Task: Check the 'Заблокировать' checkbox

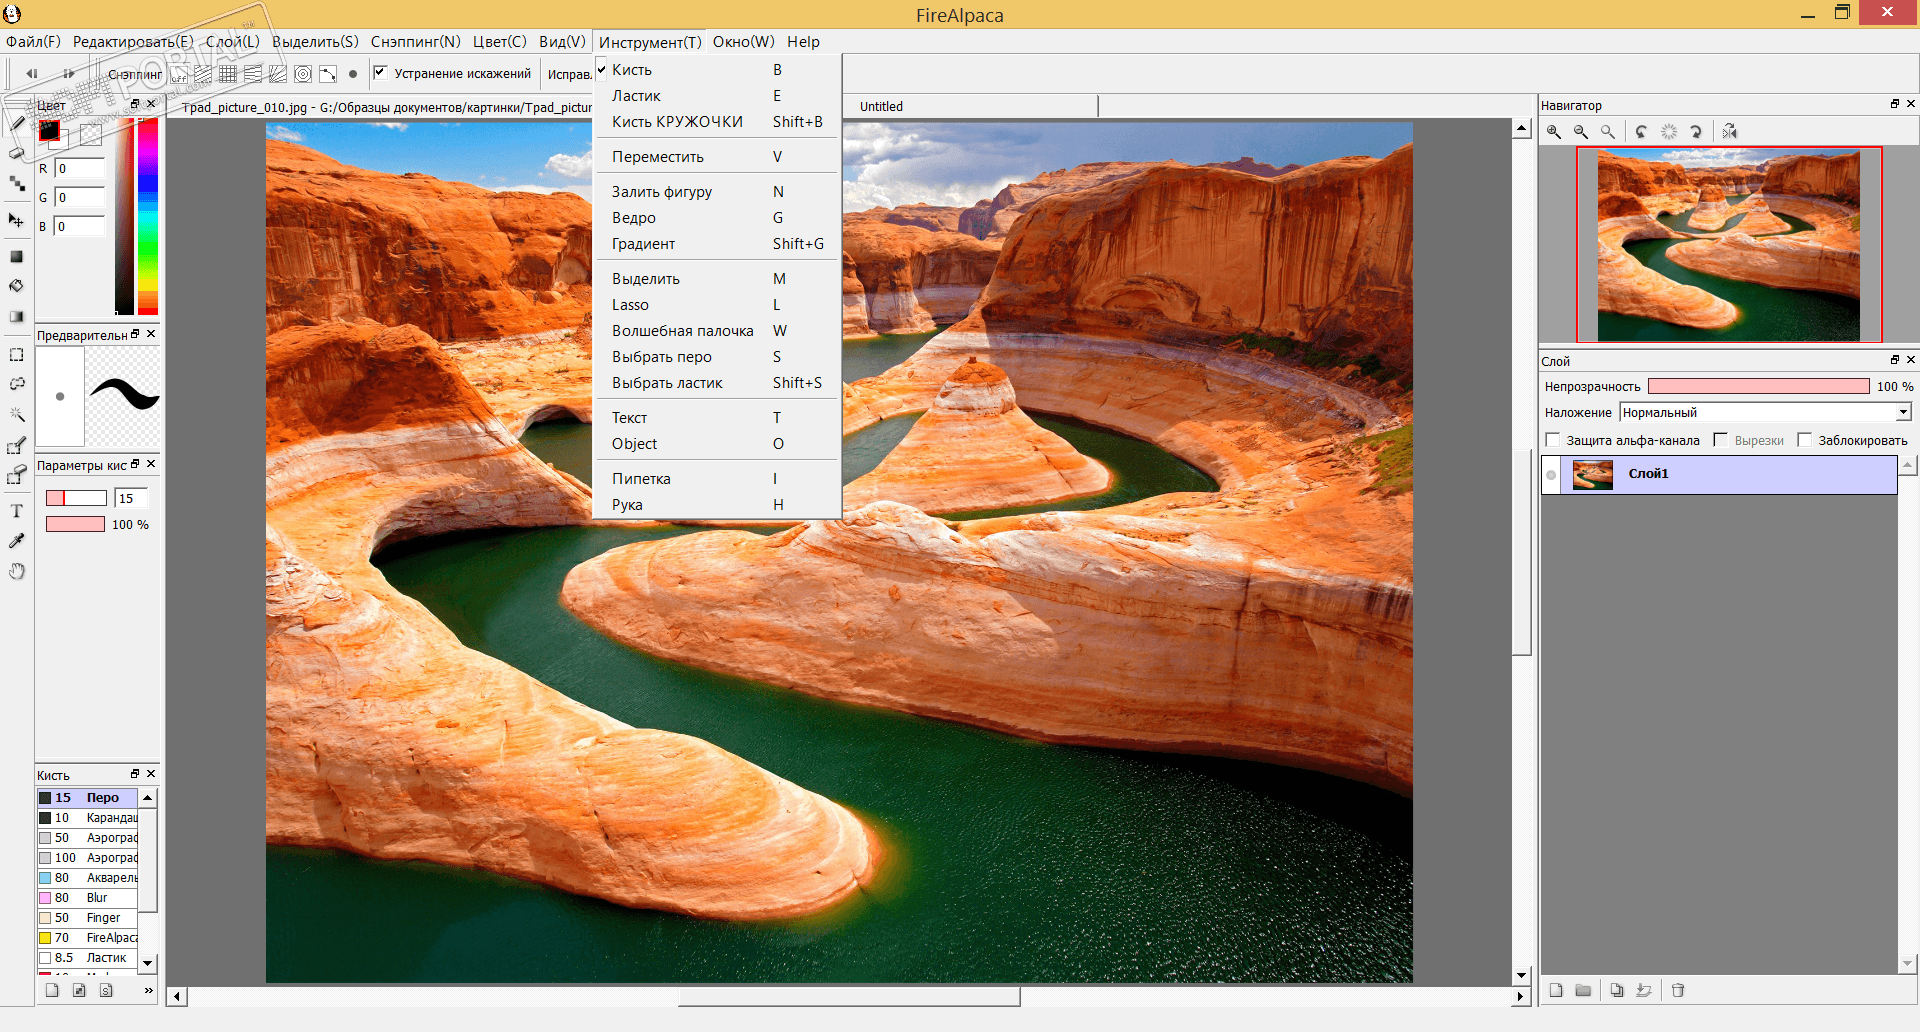Action: (x=1805, y=440)
